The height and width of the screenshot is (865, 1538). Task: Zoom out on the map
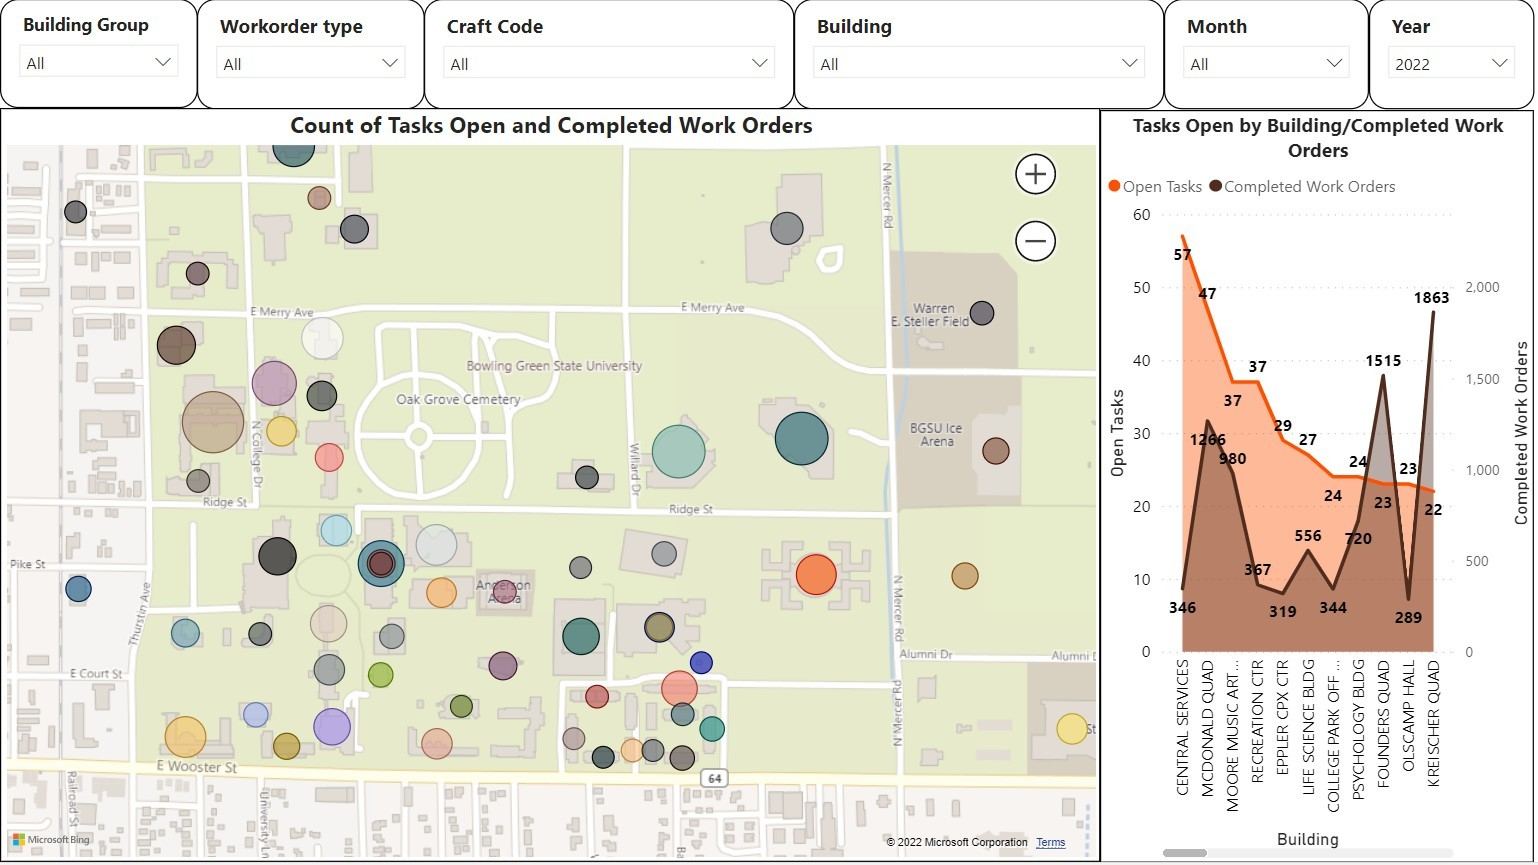pos(1035,241)
